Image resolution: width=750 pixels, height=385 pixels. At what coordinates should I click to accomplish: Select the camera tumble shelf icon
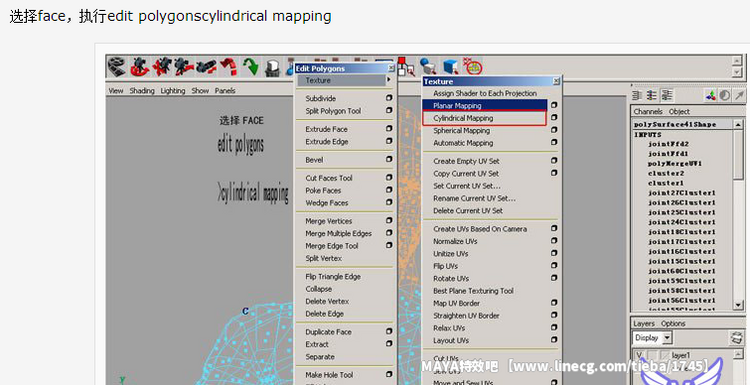coord(140,66)
